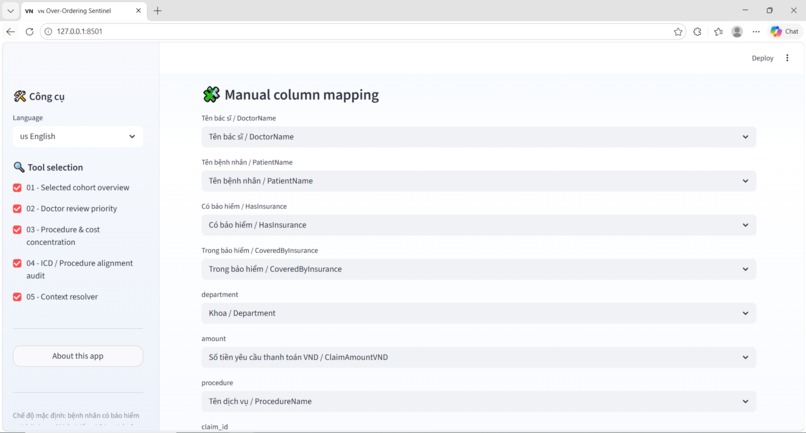The width and height of the screenshot is (806, 433).
Task: Open the tab search dropdown arrow
Action: click(10, 10)
